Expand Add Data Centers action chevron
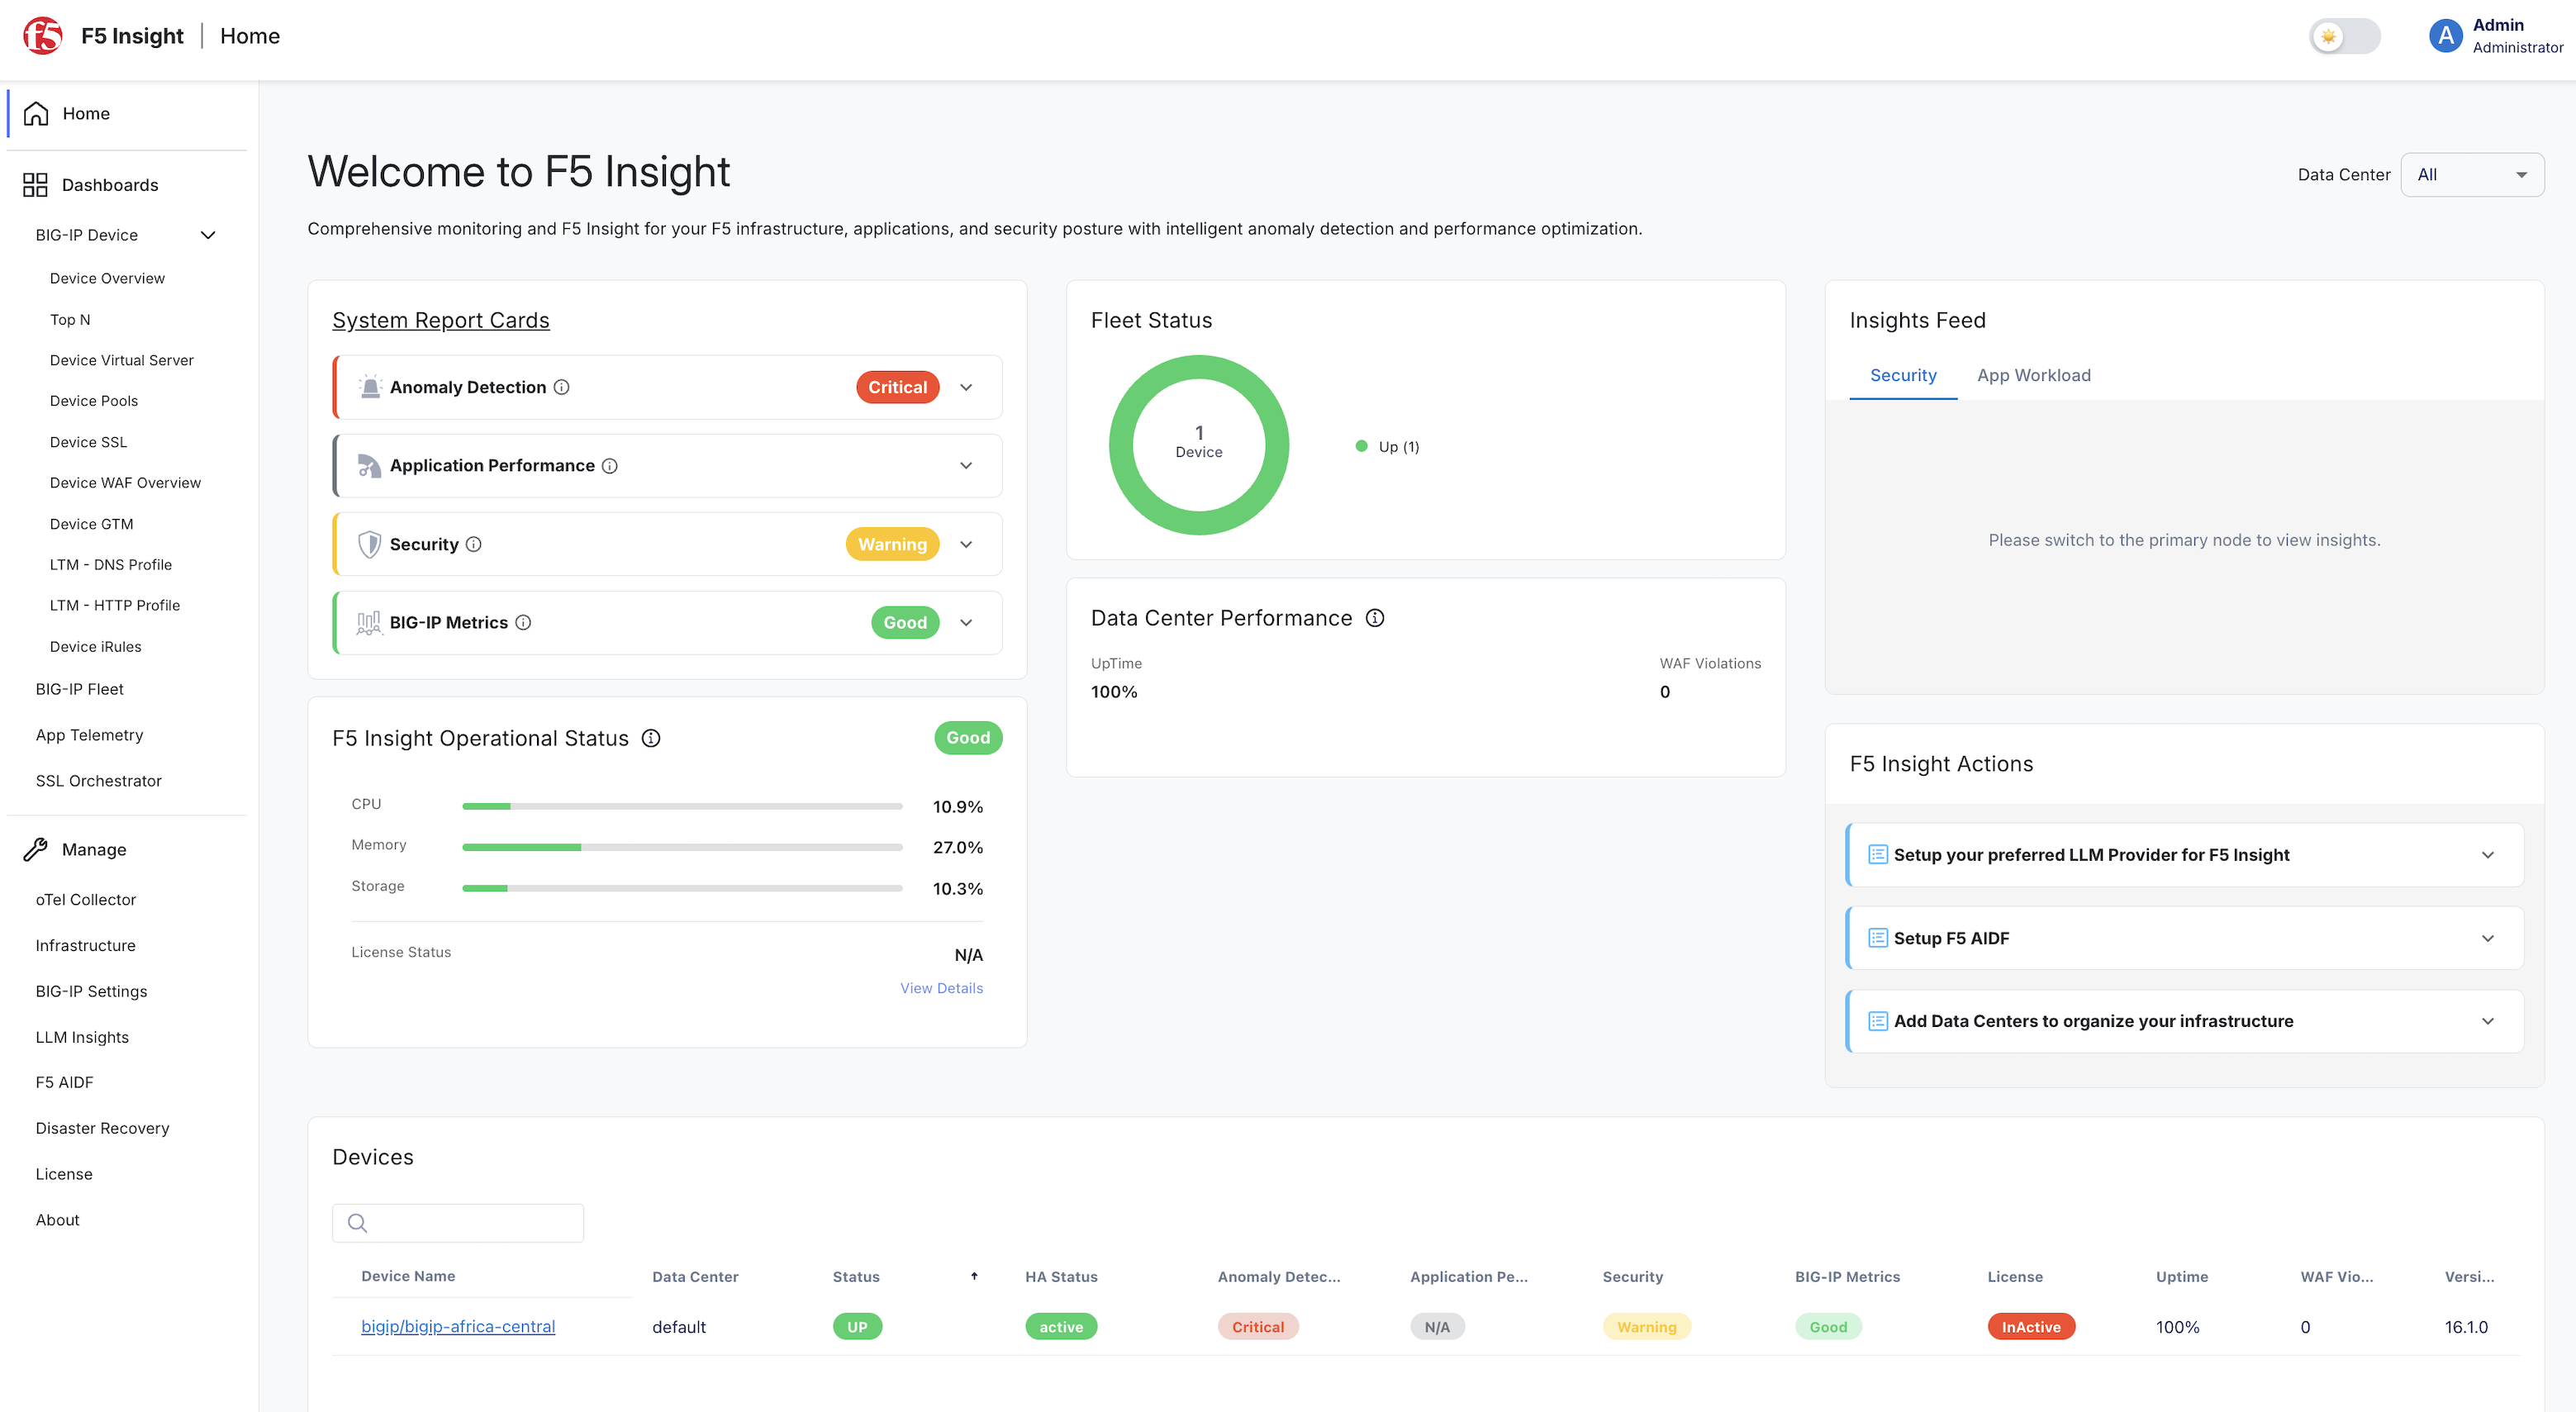The image size is (2576, 1412). click(2488, 1021)
